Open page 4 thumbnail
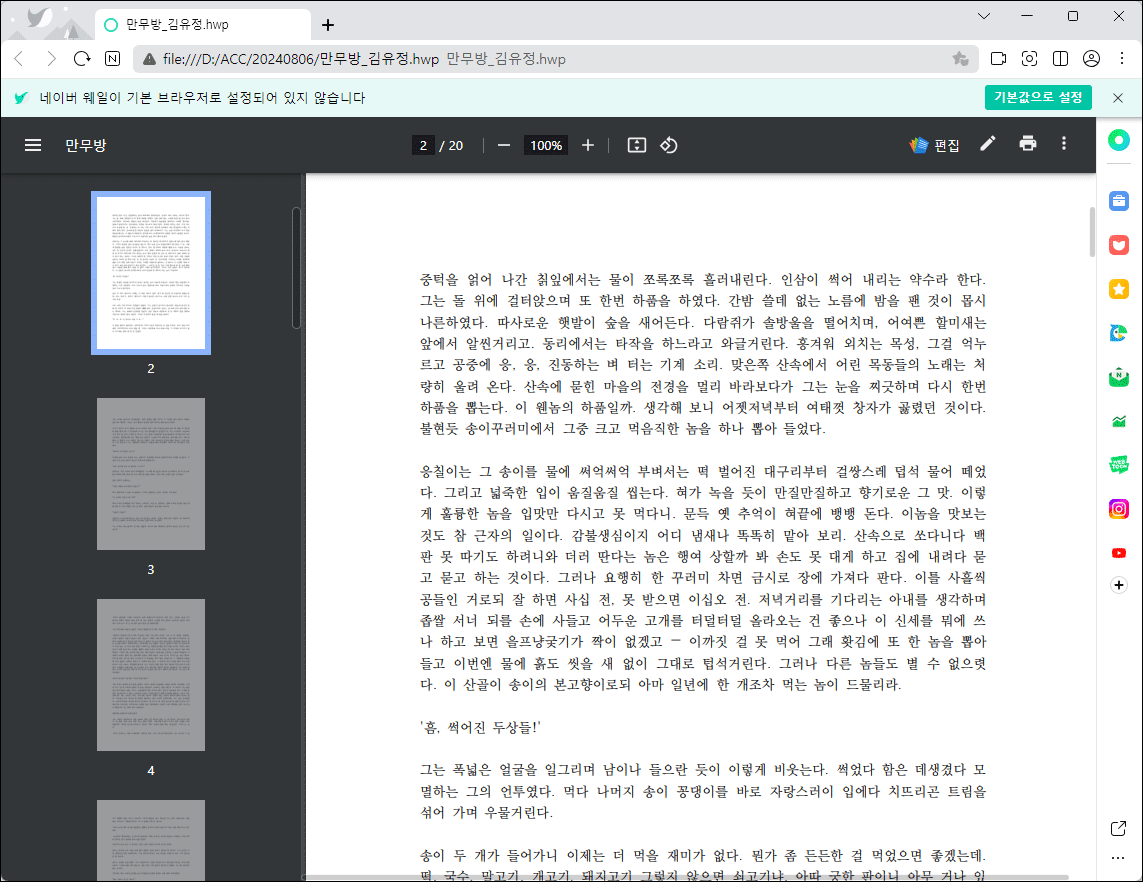 tap(151, 675)
